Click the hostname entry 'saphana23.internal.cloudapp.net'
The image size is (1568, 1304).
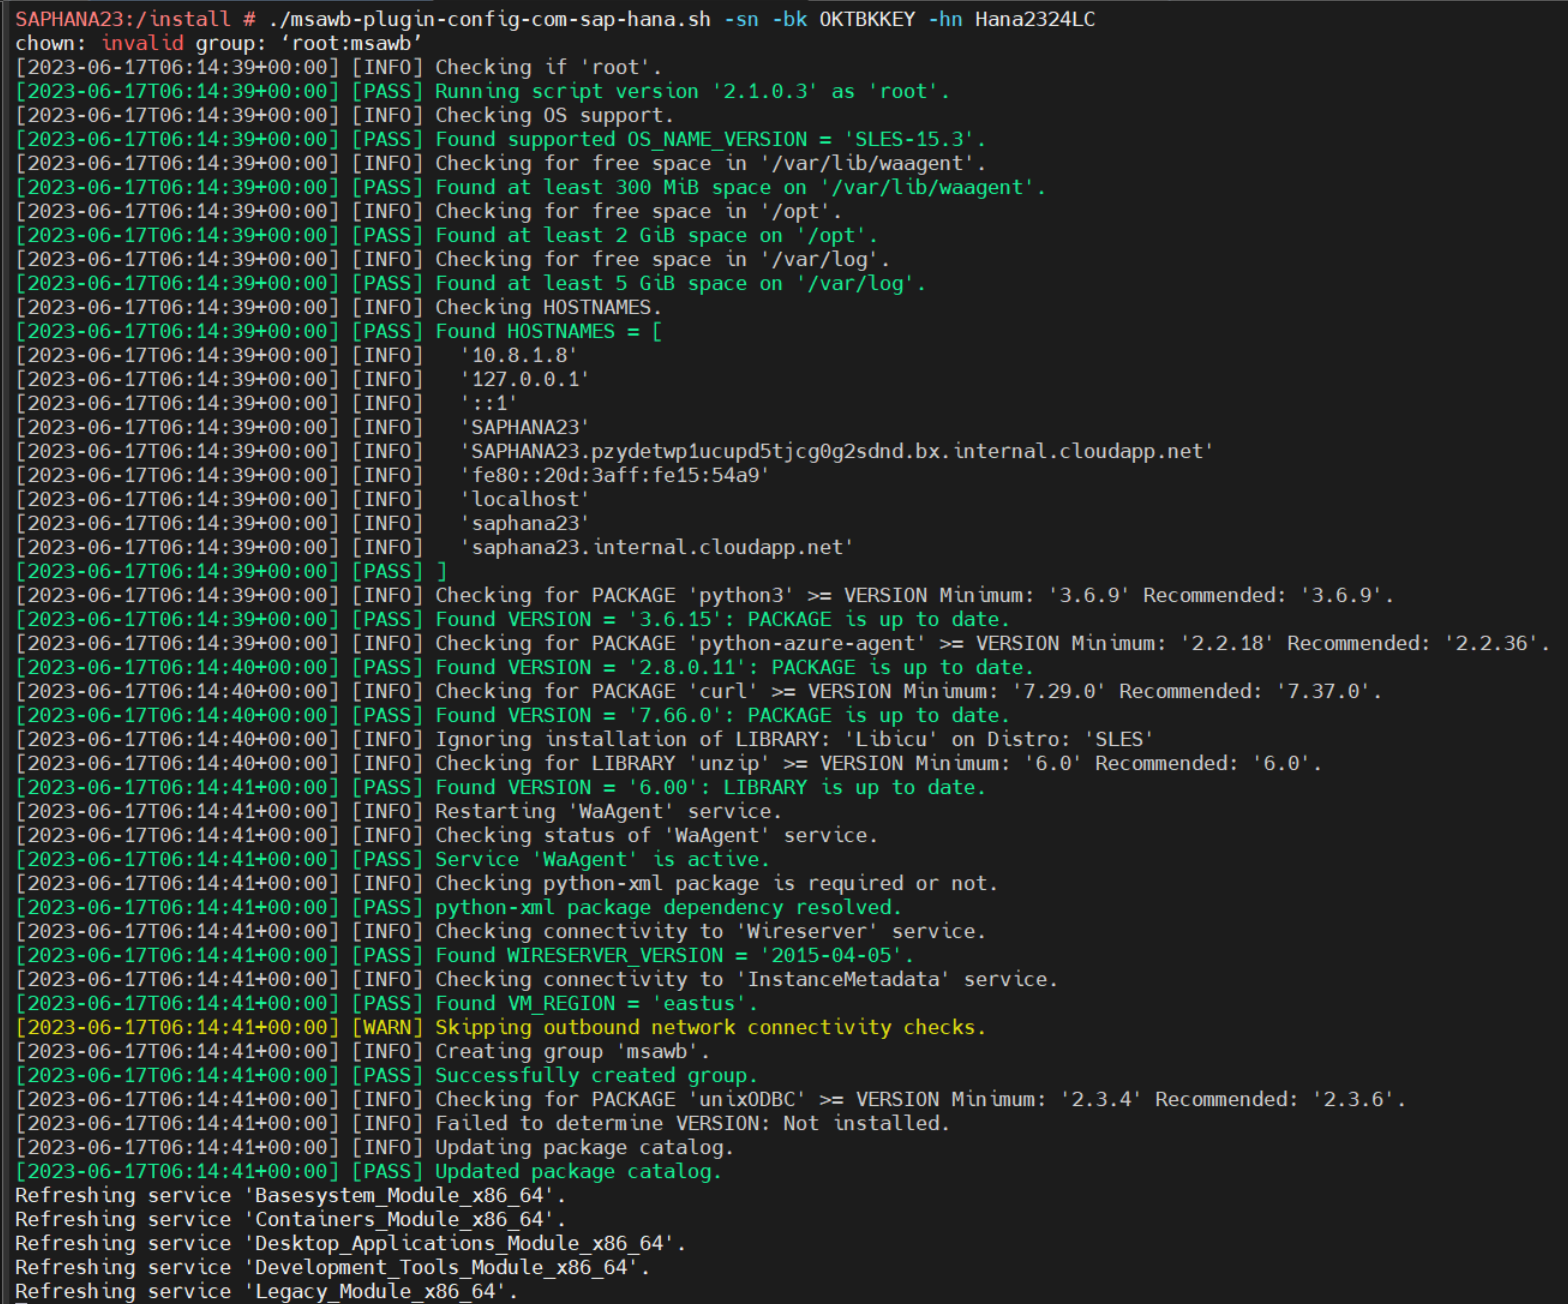tap(657, 547)
